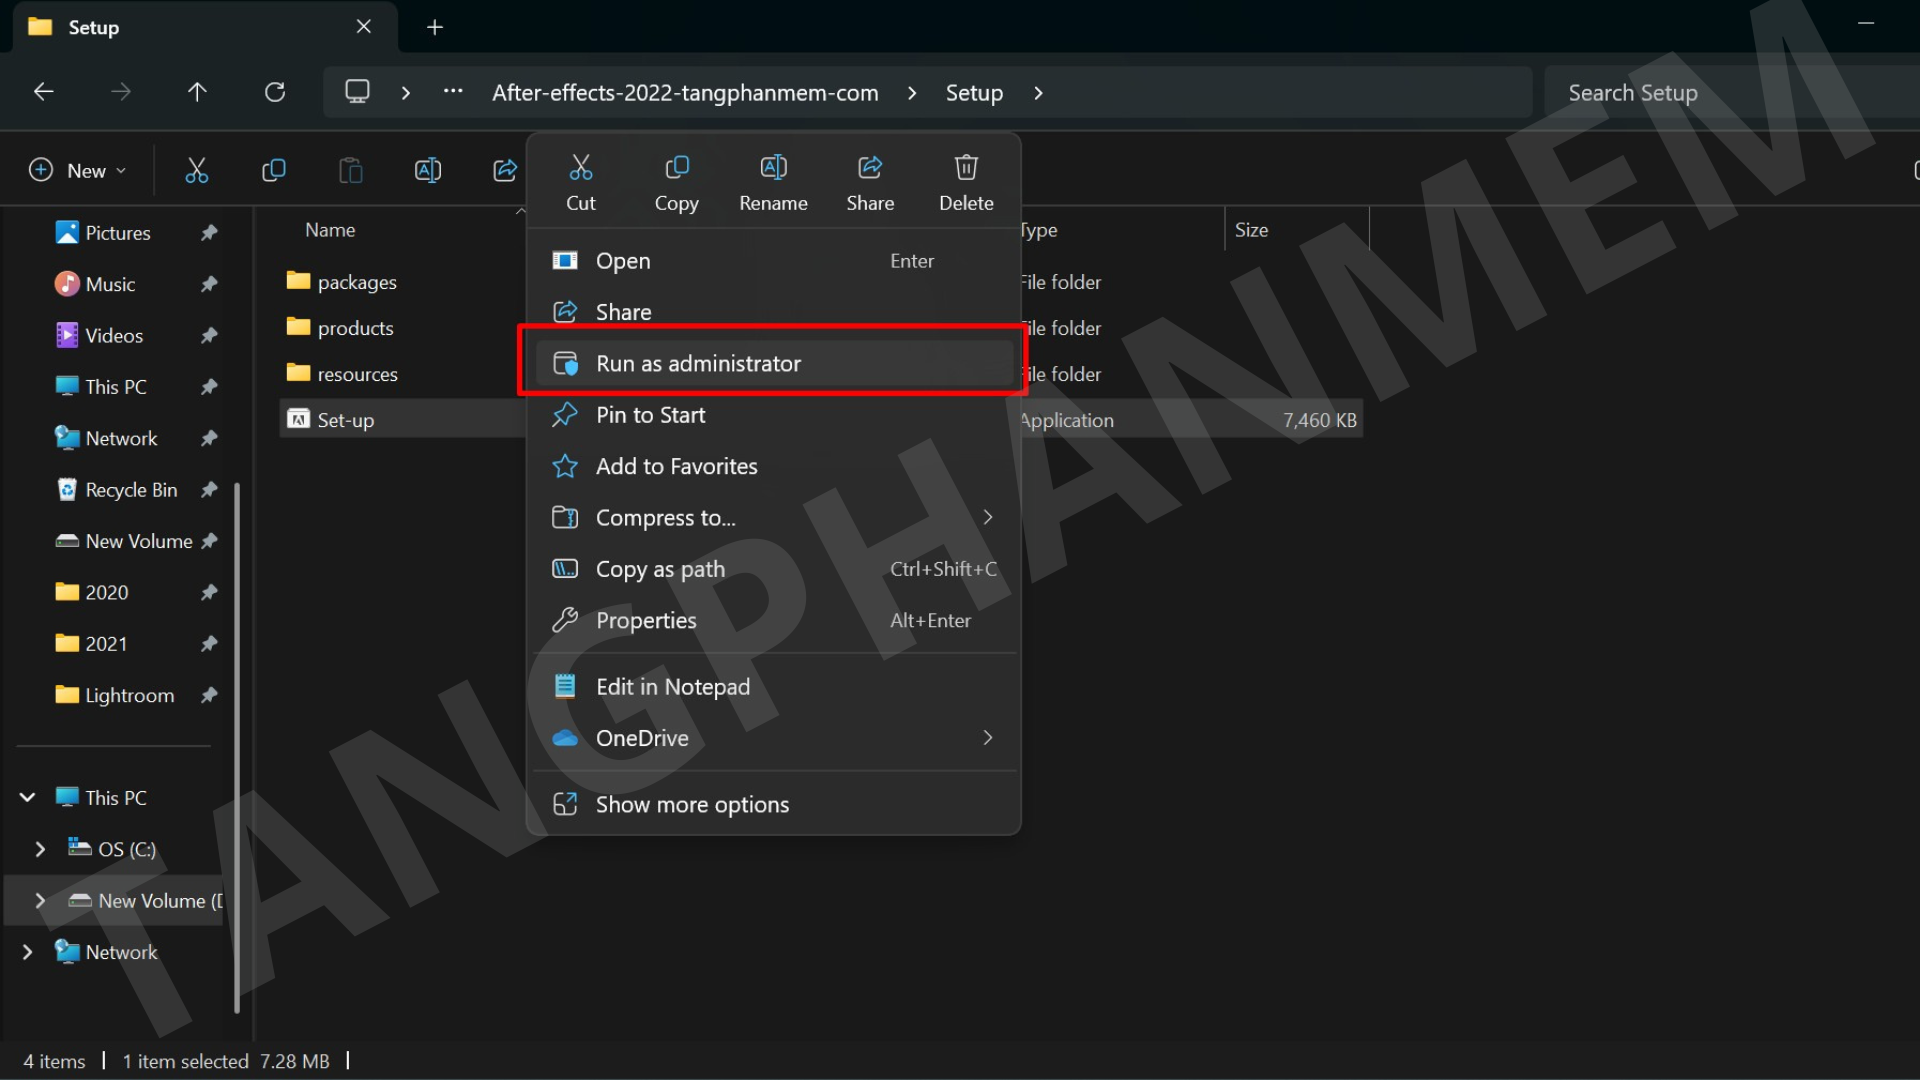Expand OS (C:) drive tree node
Screen dimensions: 1920x1080
(x=40, y=849)
